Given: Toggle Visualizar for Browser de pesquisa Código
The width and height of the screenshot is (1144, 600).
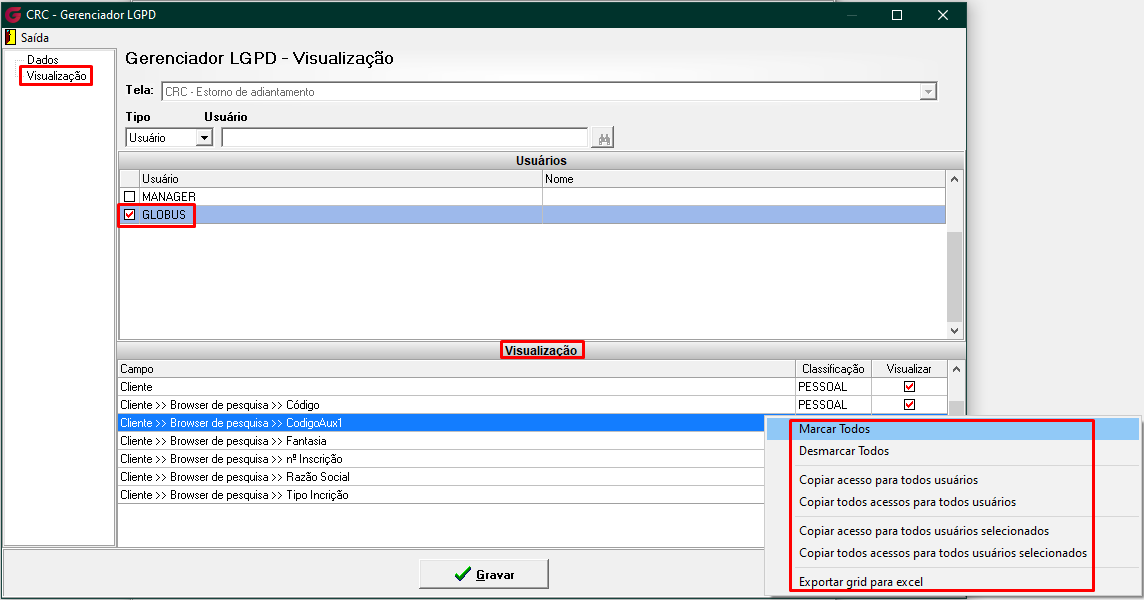Looking at the screenshot, I should [909, 404].
